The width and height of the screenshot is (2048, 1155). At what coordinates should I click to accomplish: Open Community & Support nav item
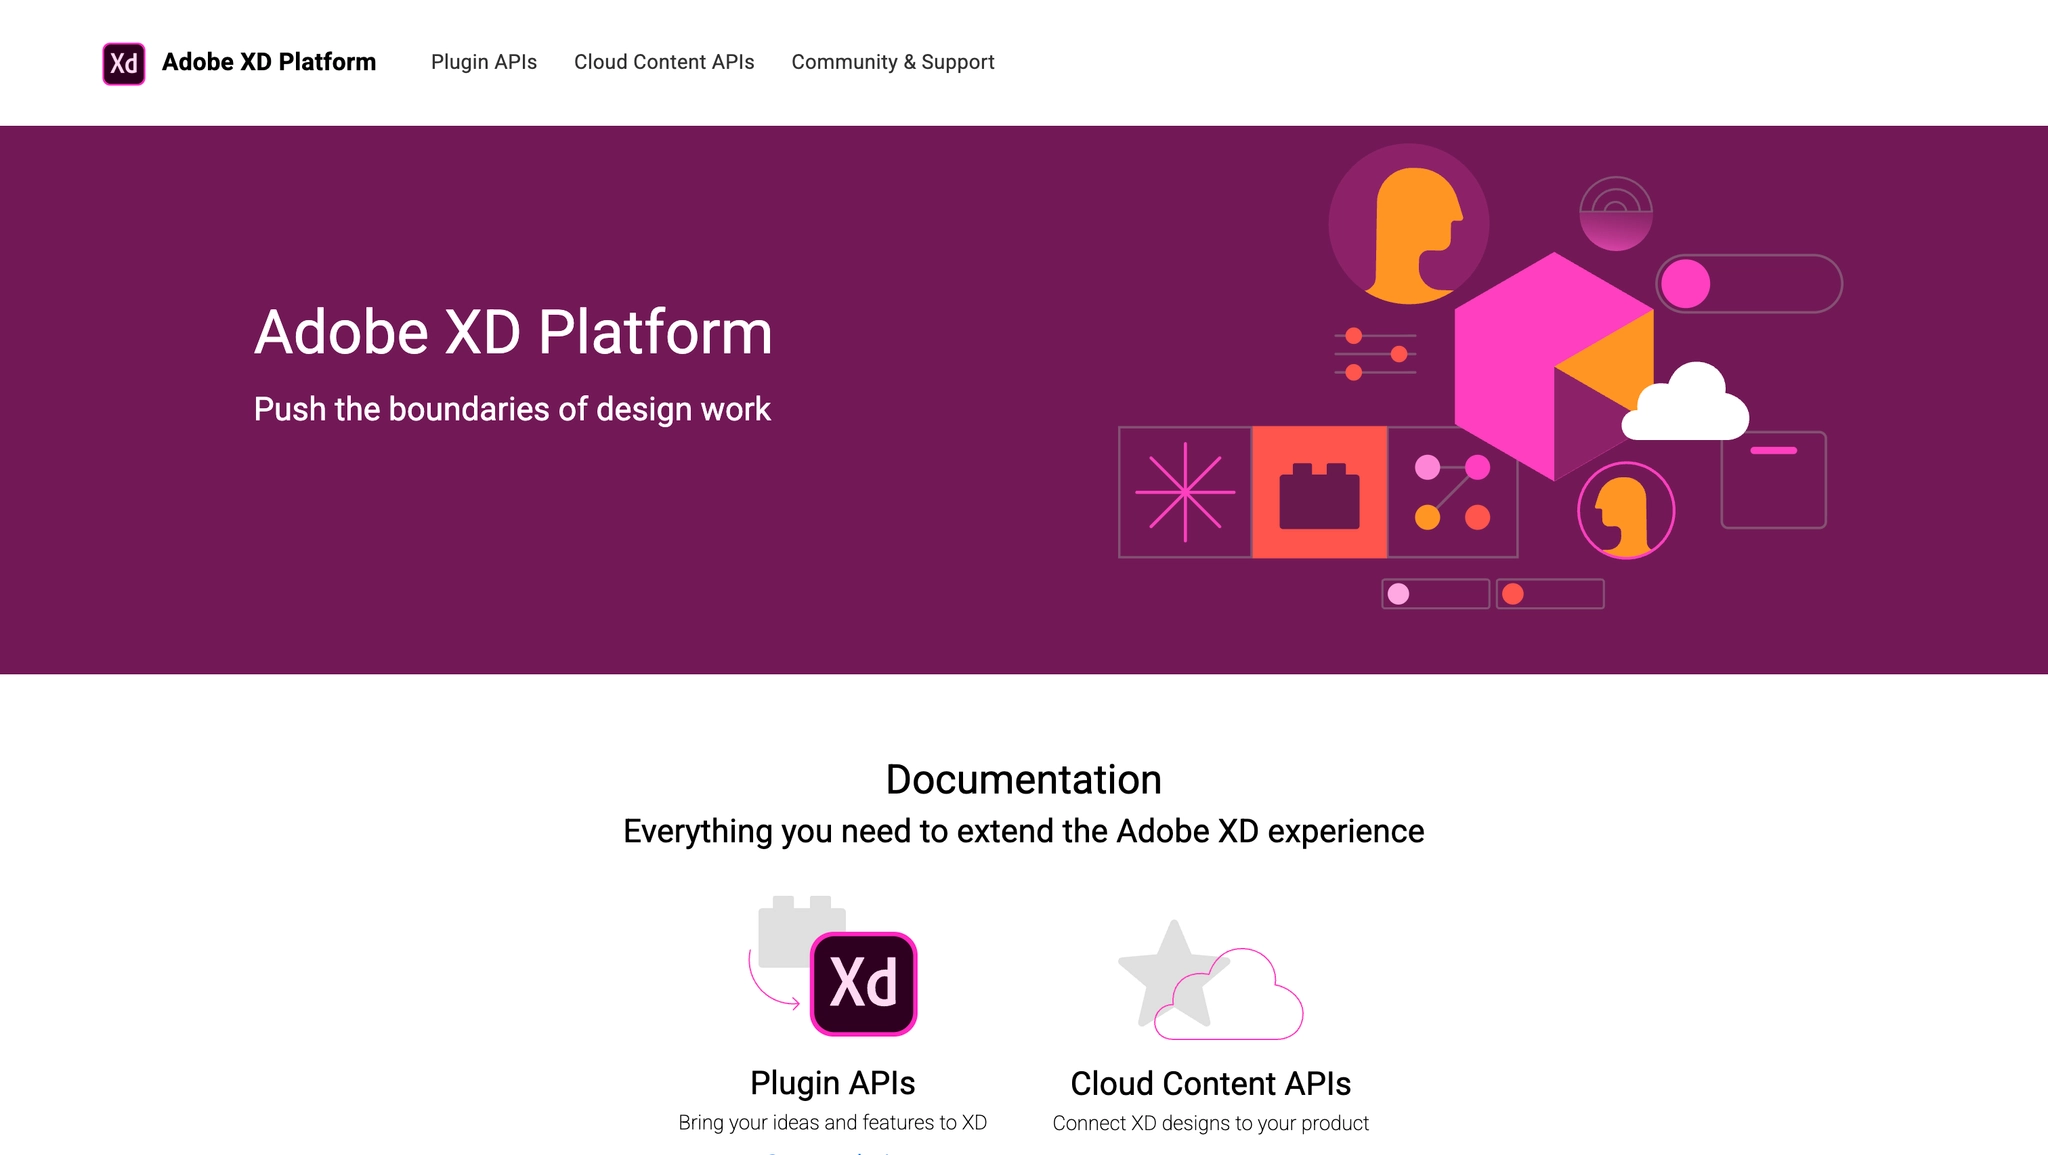pos(892,62)
